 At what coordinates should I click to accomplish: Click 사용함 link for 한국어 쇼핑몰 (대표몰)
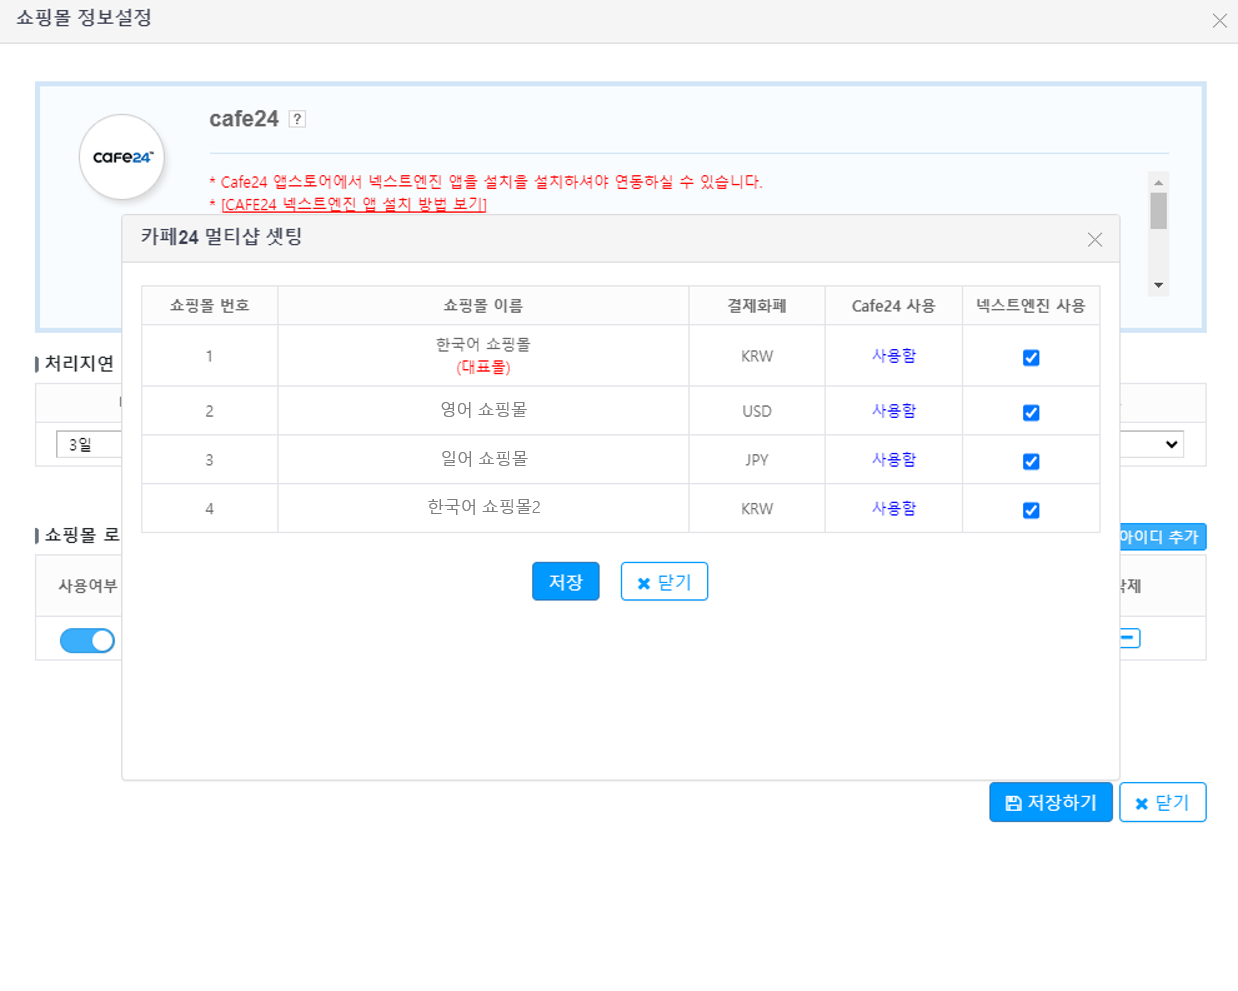click(x=894, y=356)
